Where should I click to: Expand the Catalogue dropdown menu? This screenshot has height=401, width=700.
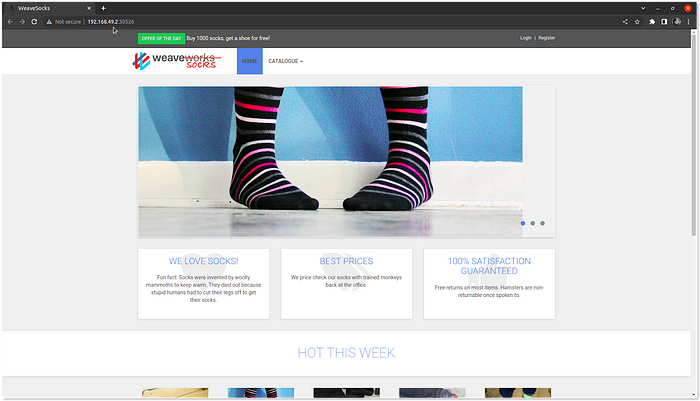tap(285, 61)
